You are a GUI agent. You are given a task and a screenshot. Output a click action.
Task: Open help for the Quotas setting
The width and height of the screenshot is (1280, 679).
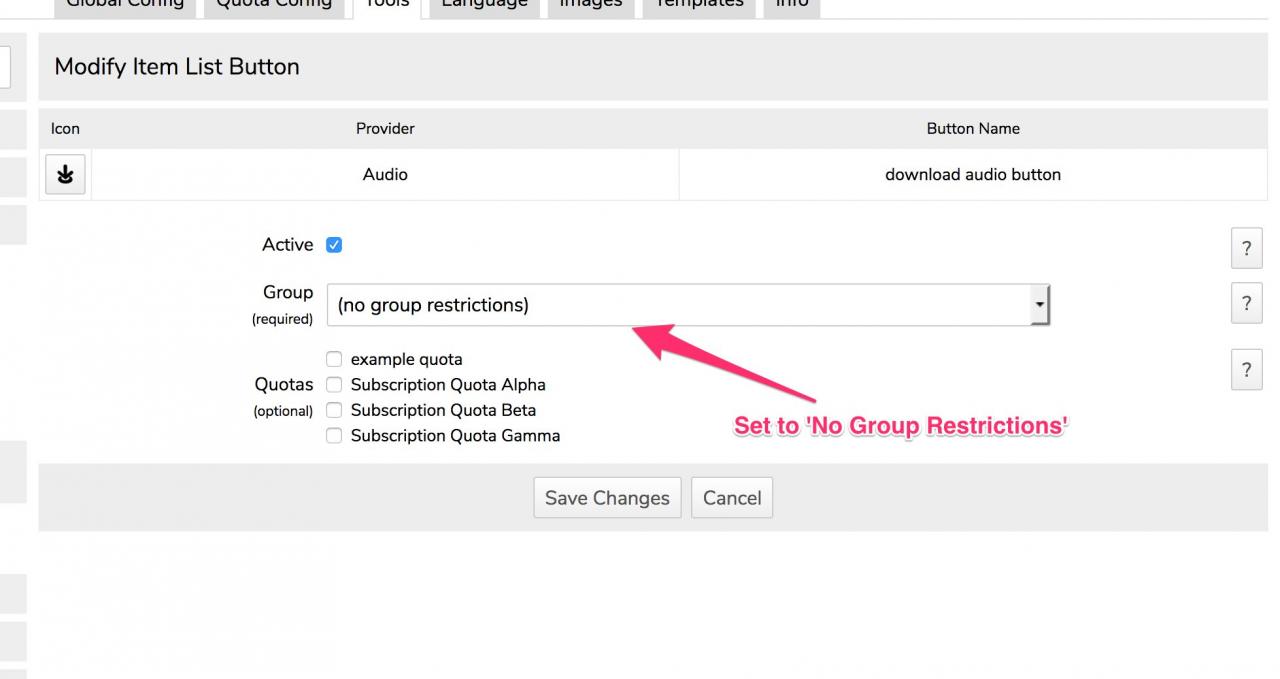click(1246, 370)
